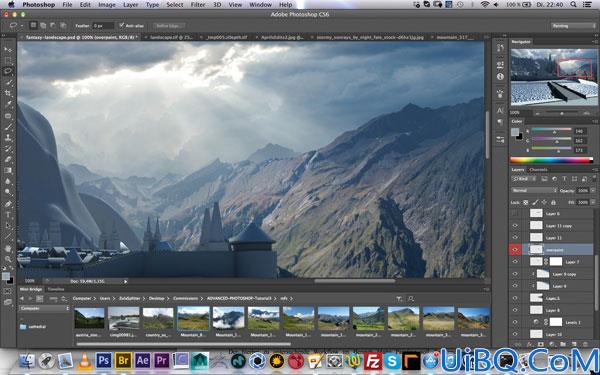Image resolution: width=600 pixels, height=375 pixels.
Task: Select the Eraser tool
Action: click(8, 160)
